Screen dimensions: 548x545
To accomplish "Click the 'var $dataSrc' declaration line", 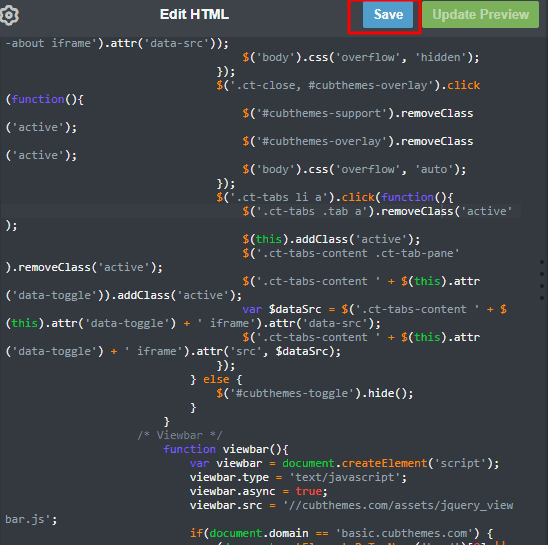I will click(374, 309).
